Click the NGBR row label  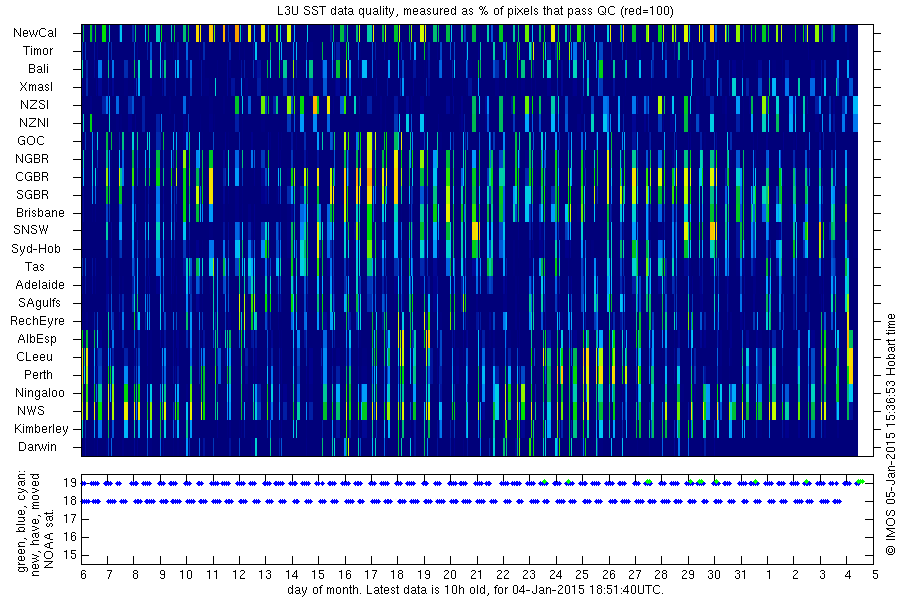tap(32, 159)
